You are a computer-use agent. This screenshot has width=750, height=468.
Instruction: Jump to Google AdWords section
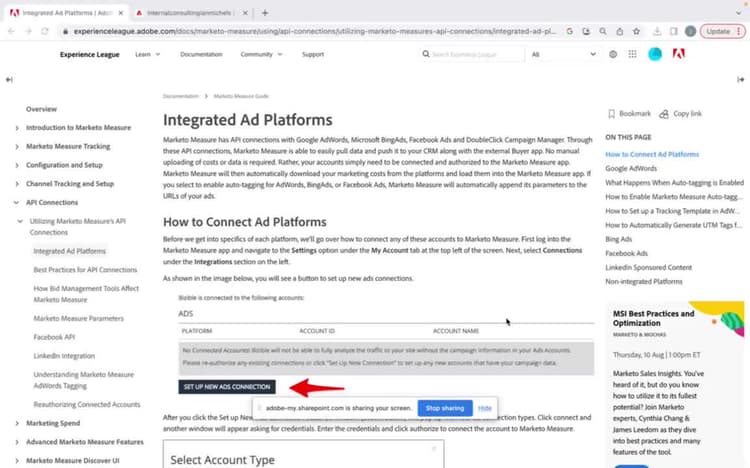(631, 168)
